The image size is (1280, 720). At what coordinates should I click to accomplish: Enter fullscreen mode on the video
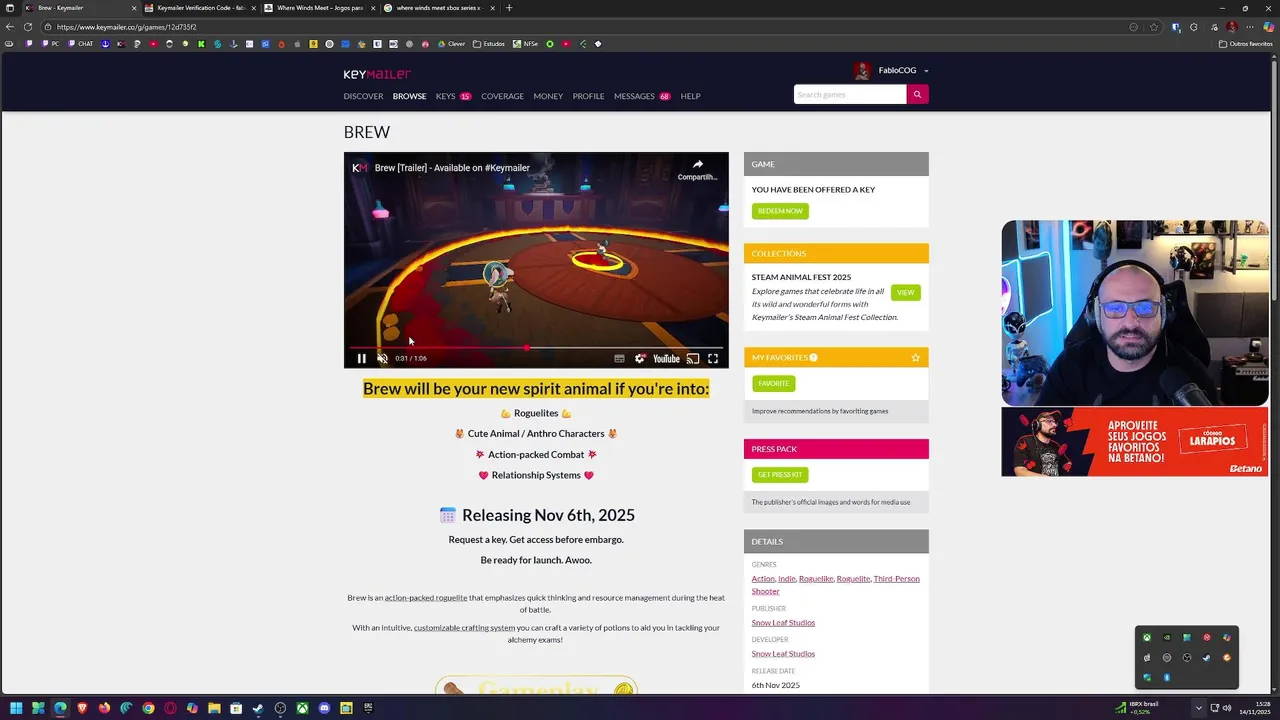tap(713, 358)
